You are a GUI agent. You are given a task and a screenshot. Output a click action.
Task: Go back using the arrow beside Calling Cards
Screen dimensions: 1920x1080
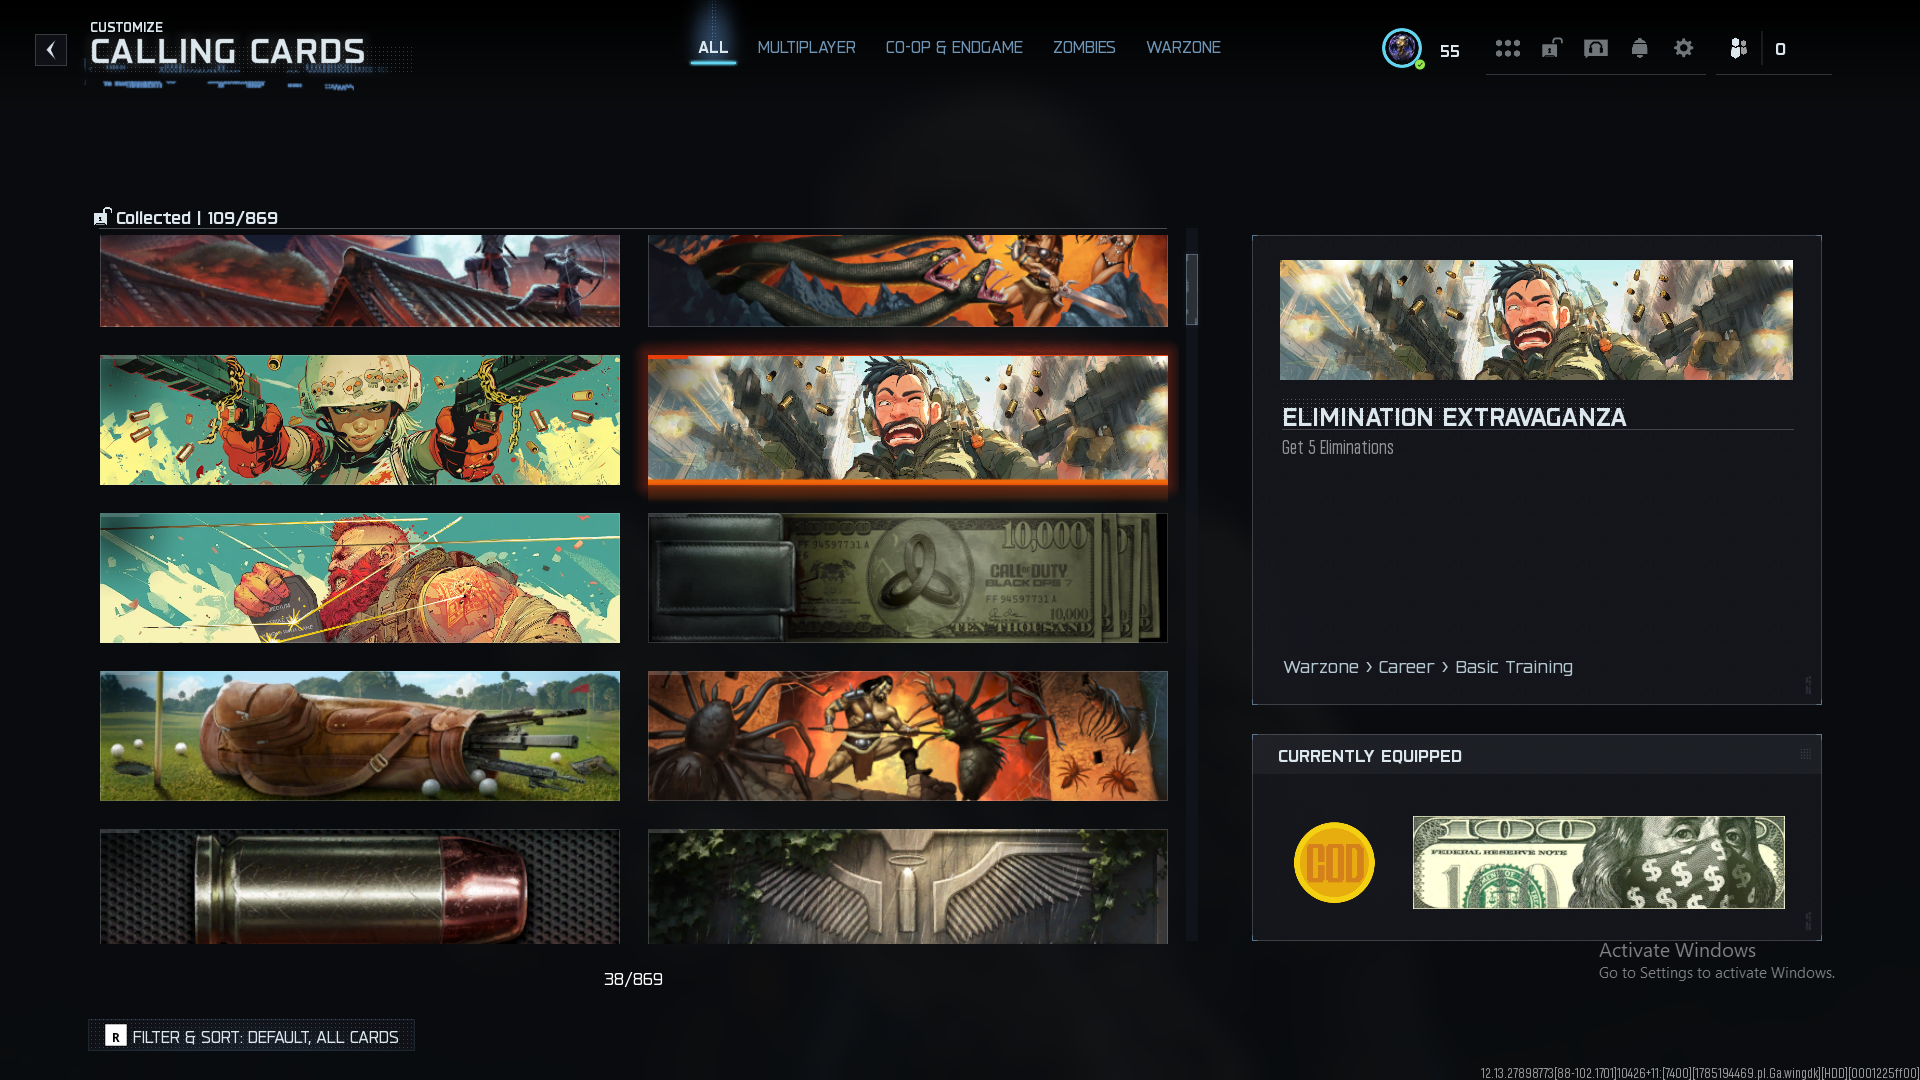tap(51, 50)
